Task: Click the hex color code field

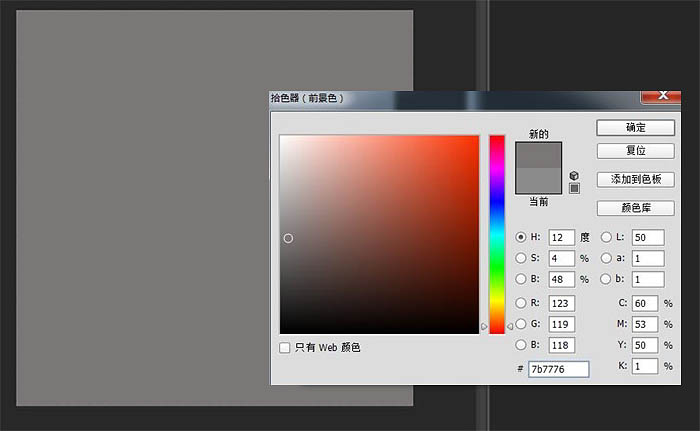Action: pyautogui.click(x=558, y=369)
